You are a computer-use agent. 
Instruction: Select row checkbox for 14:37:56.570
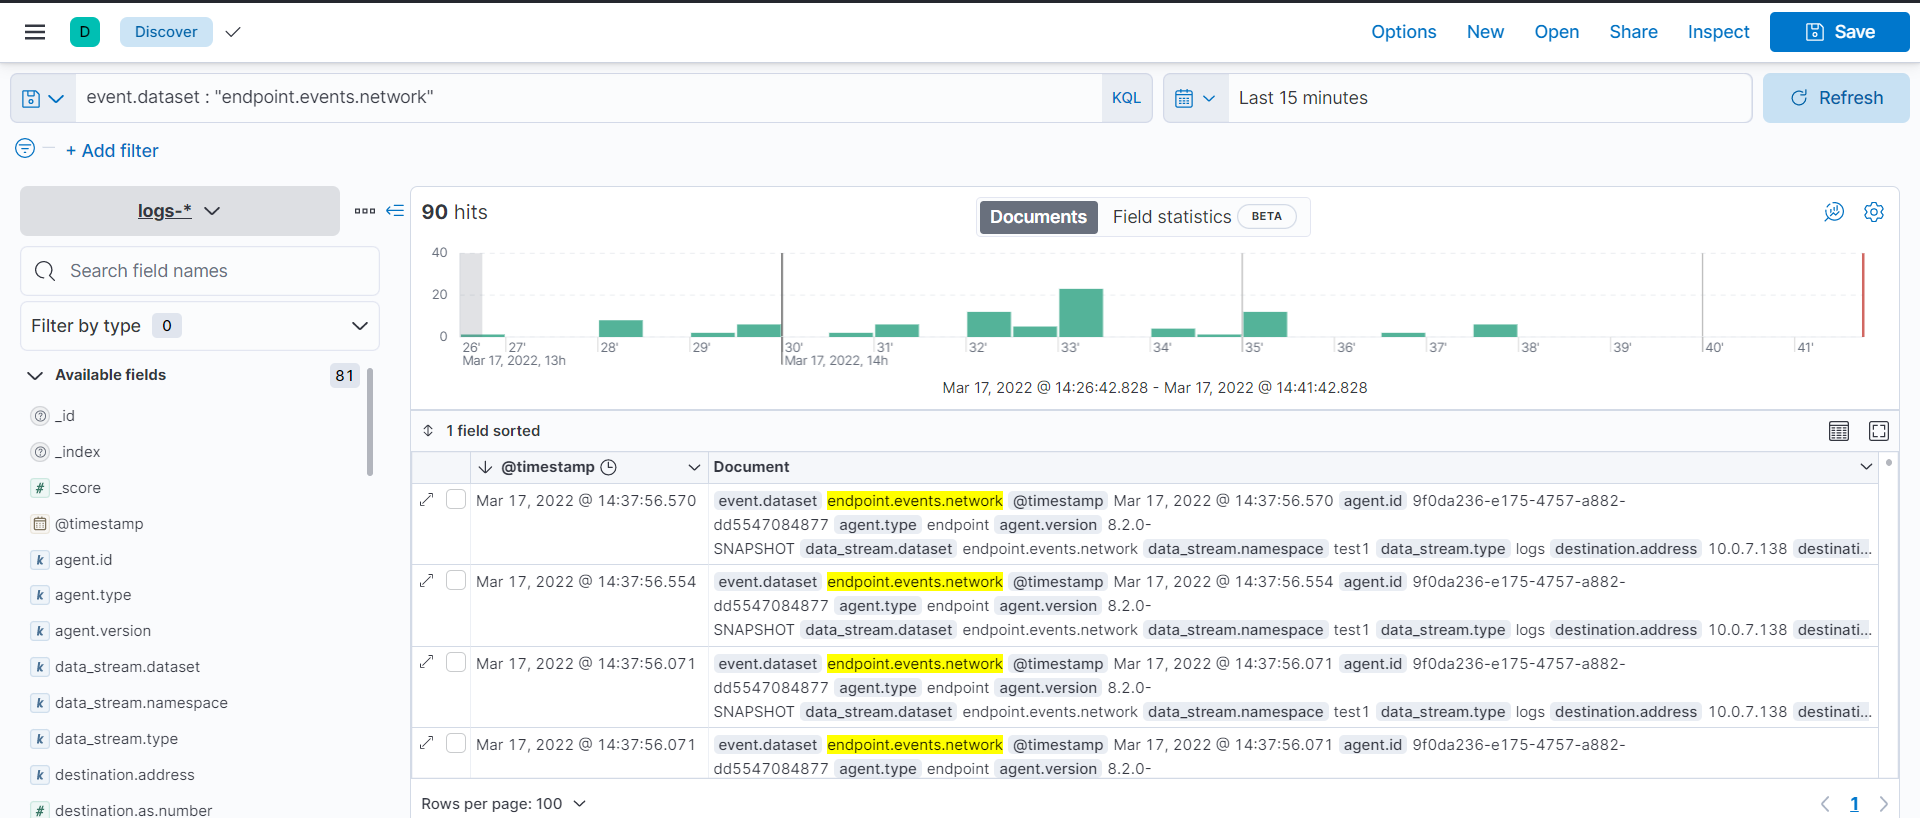[x=456, y=499]
